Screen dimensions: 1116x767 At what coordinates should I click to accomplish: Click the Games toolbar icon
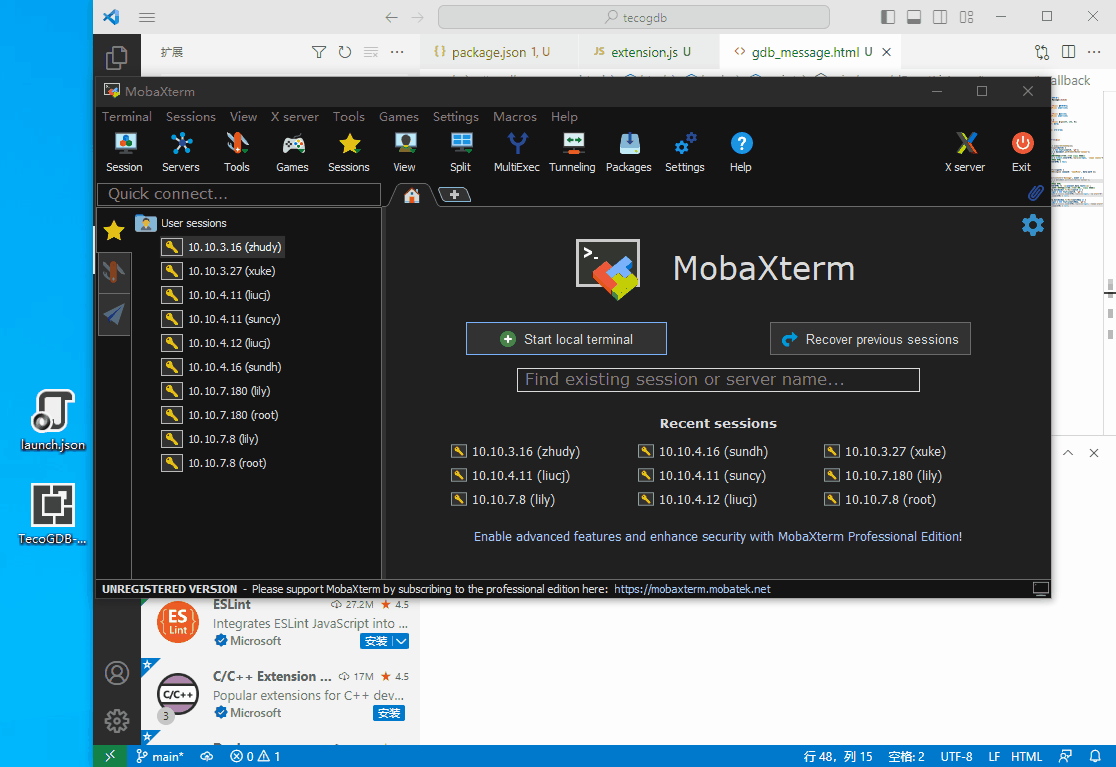293,152
